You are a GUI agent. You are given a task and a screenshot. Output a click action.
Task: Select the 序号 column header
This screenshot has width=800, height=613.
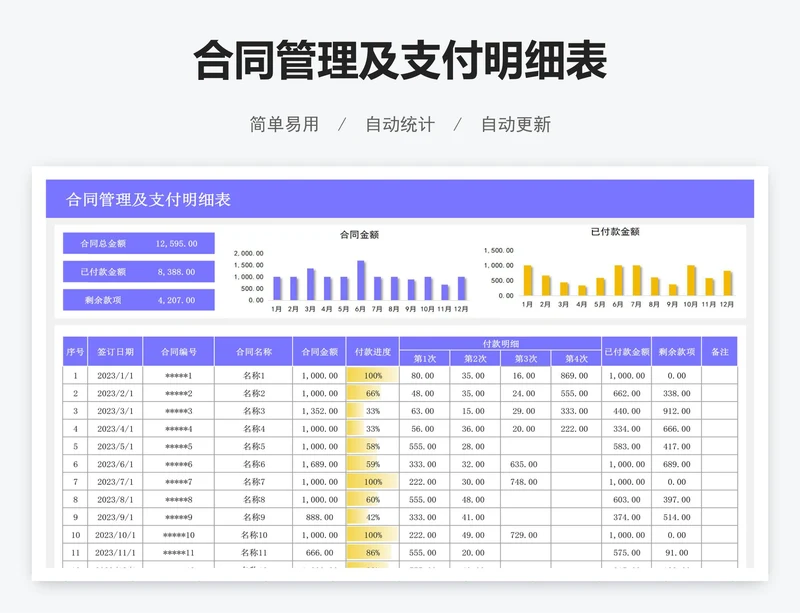coord(75,352)
